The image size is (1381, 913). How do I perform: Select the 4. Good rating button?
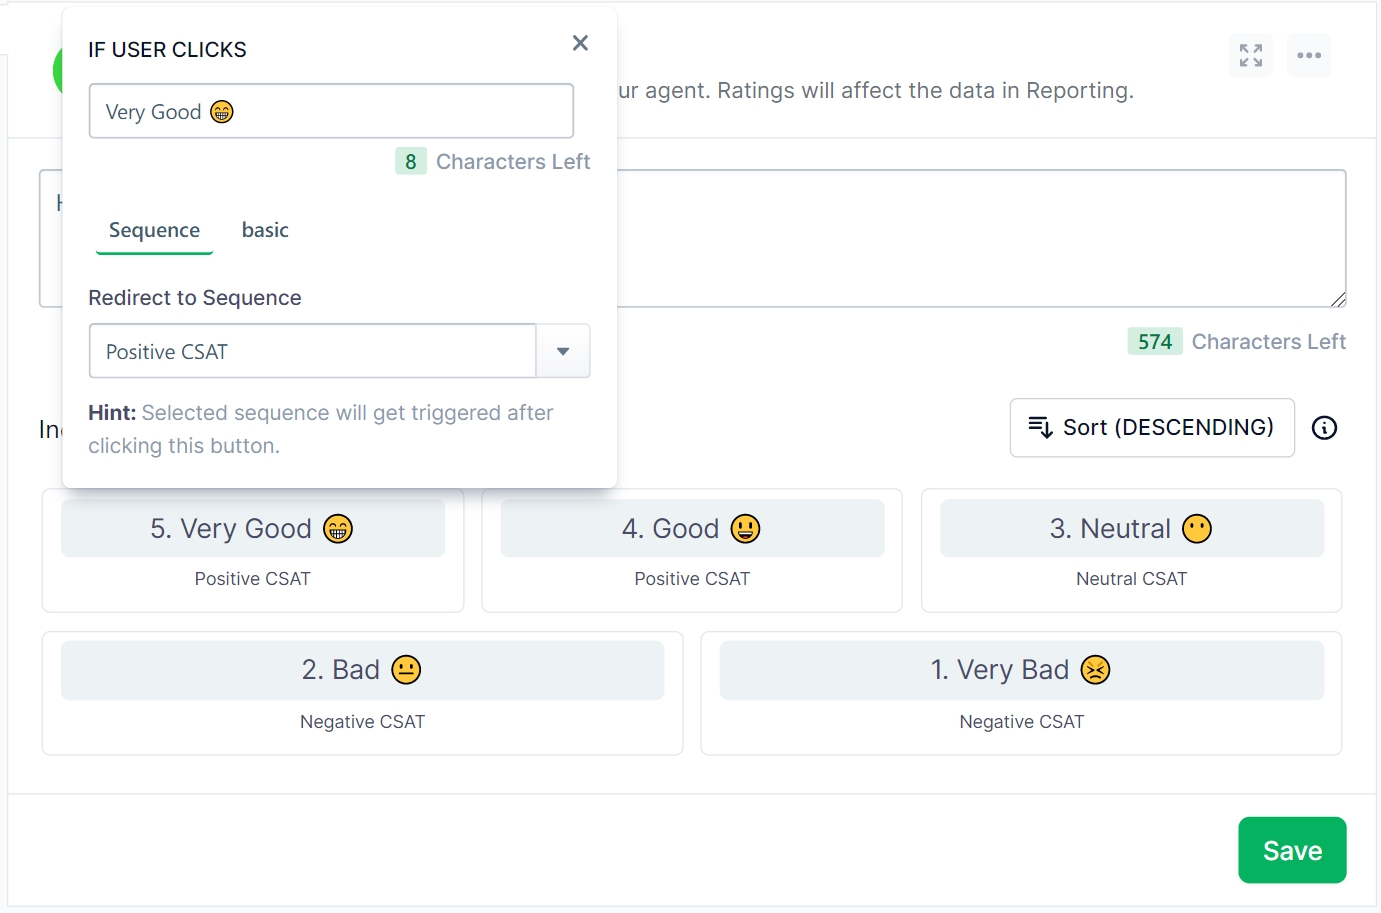[x=691, y=529]
